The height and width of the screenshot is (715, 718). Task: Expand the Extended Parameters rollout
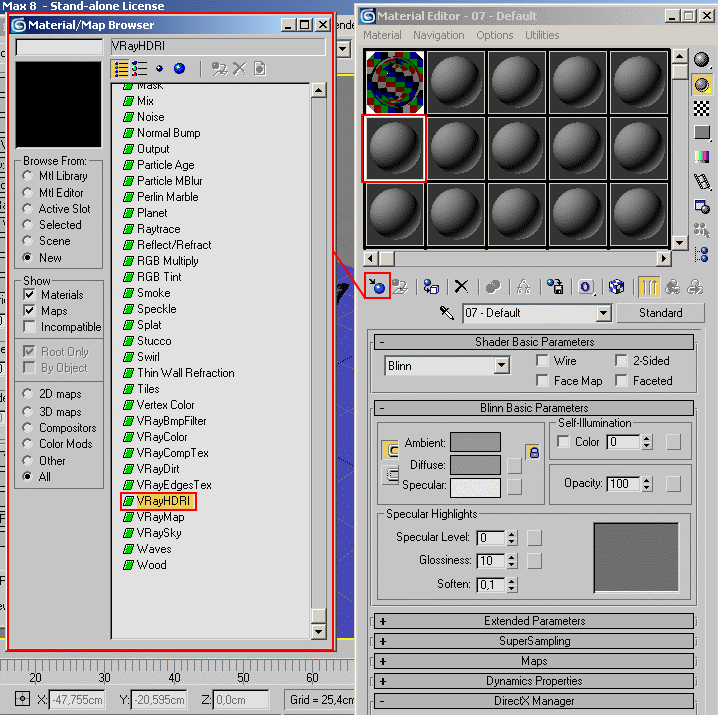pos(534,621)
